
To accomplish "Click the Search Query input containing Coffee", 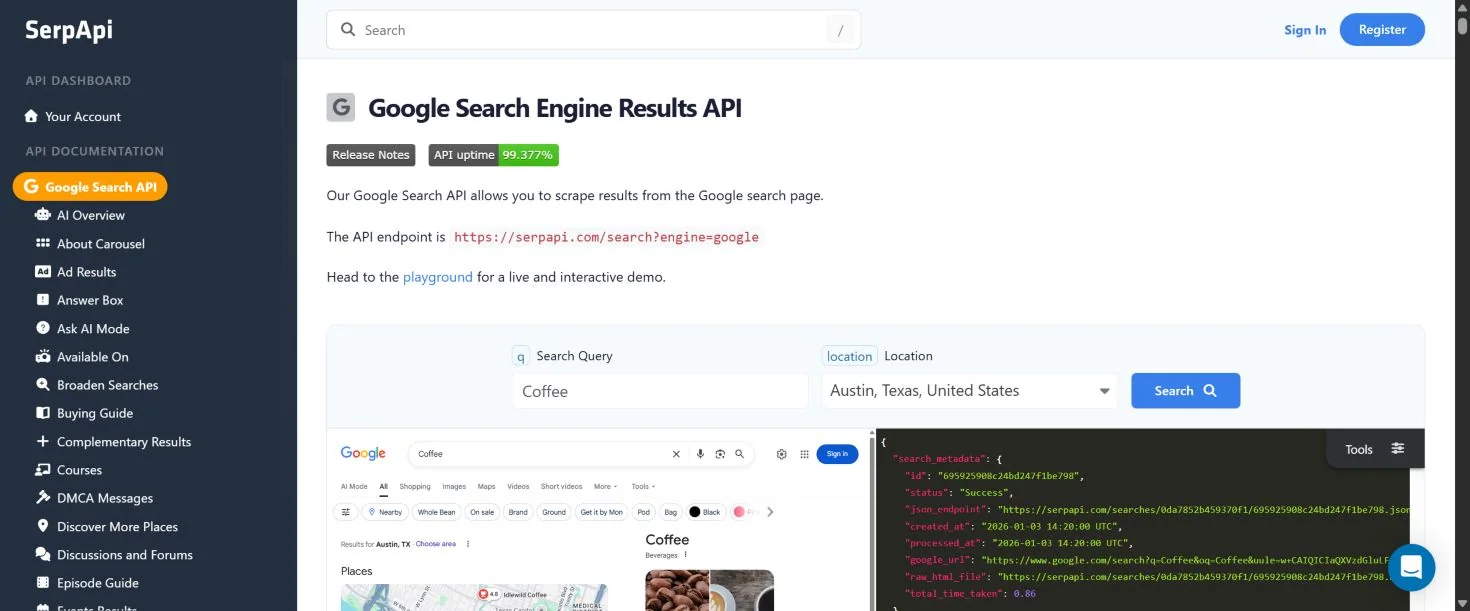I will 660,391.
